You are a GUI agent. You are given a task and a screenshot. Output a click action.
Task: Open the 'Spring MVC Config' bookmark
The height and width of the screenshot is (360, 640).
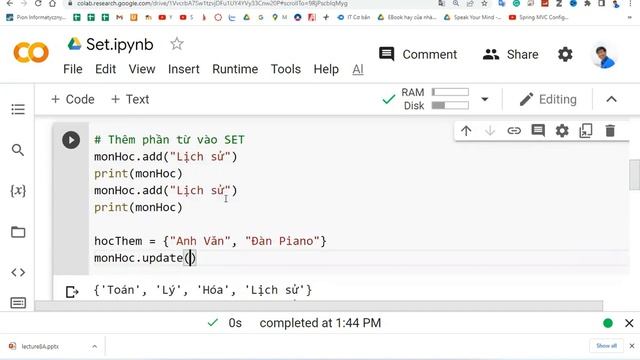539,17
